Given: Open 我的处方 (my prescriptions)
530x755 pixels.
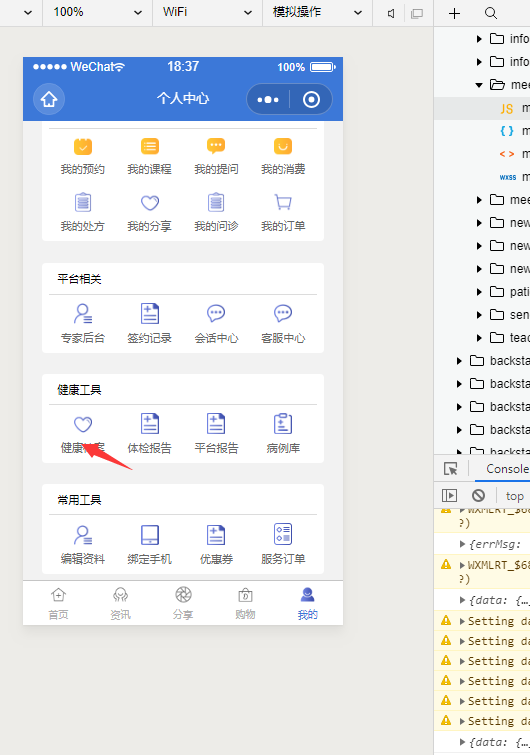Looking at the screenshot, I should click(83, 213).
